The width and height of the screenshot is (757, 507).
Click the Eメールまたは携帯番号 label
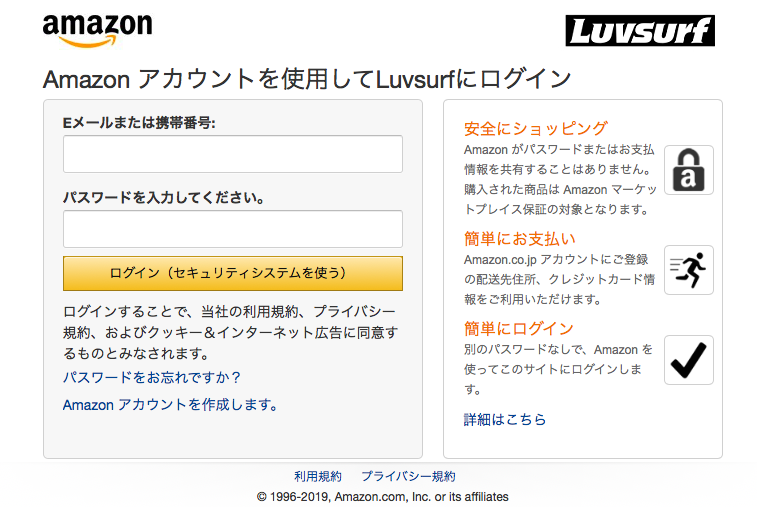(139, 123)
